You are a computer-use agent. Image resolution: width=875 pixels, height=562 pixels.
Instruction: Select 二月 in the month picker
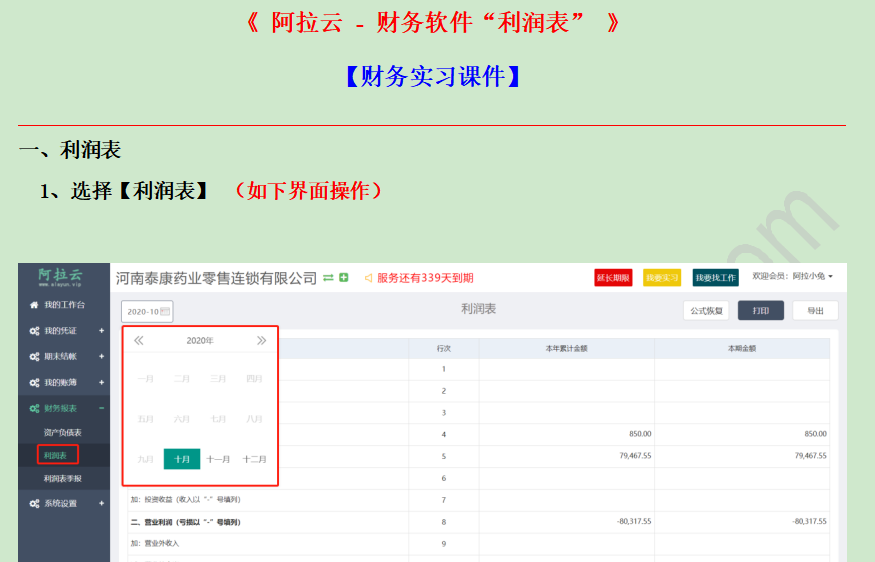(x=182, y=379)
